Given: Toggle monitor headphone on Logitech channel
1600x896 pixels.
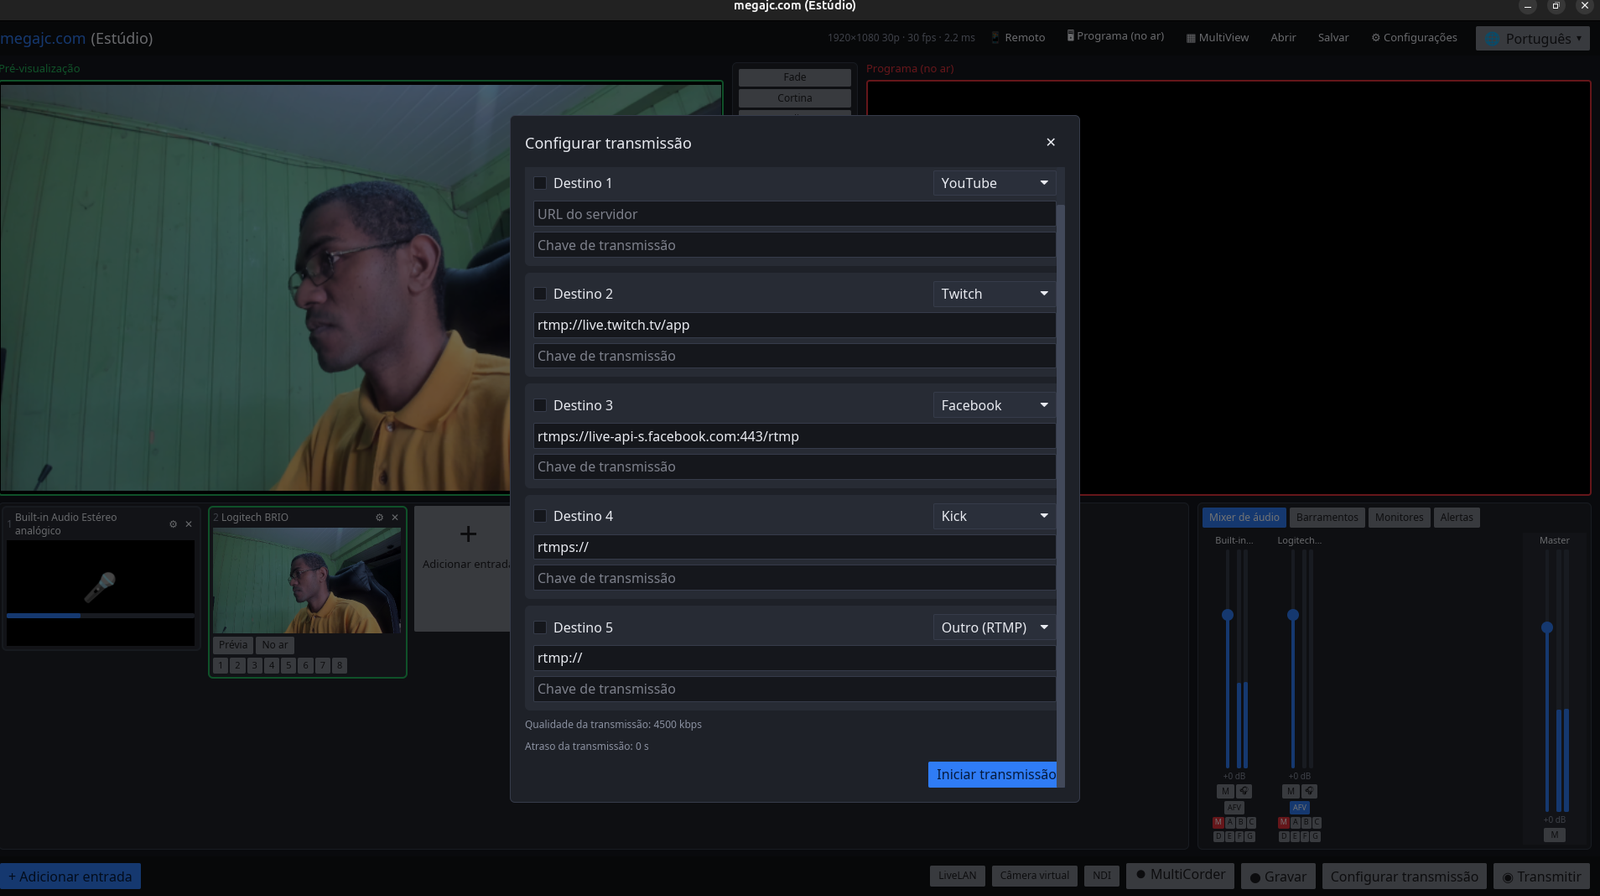Looking at the screenshot, I should point(1309,791).
